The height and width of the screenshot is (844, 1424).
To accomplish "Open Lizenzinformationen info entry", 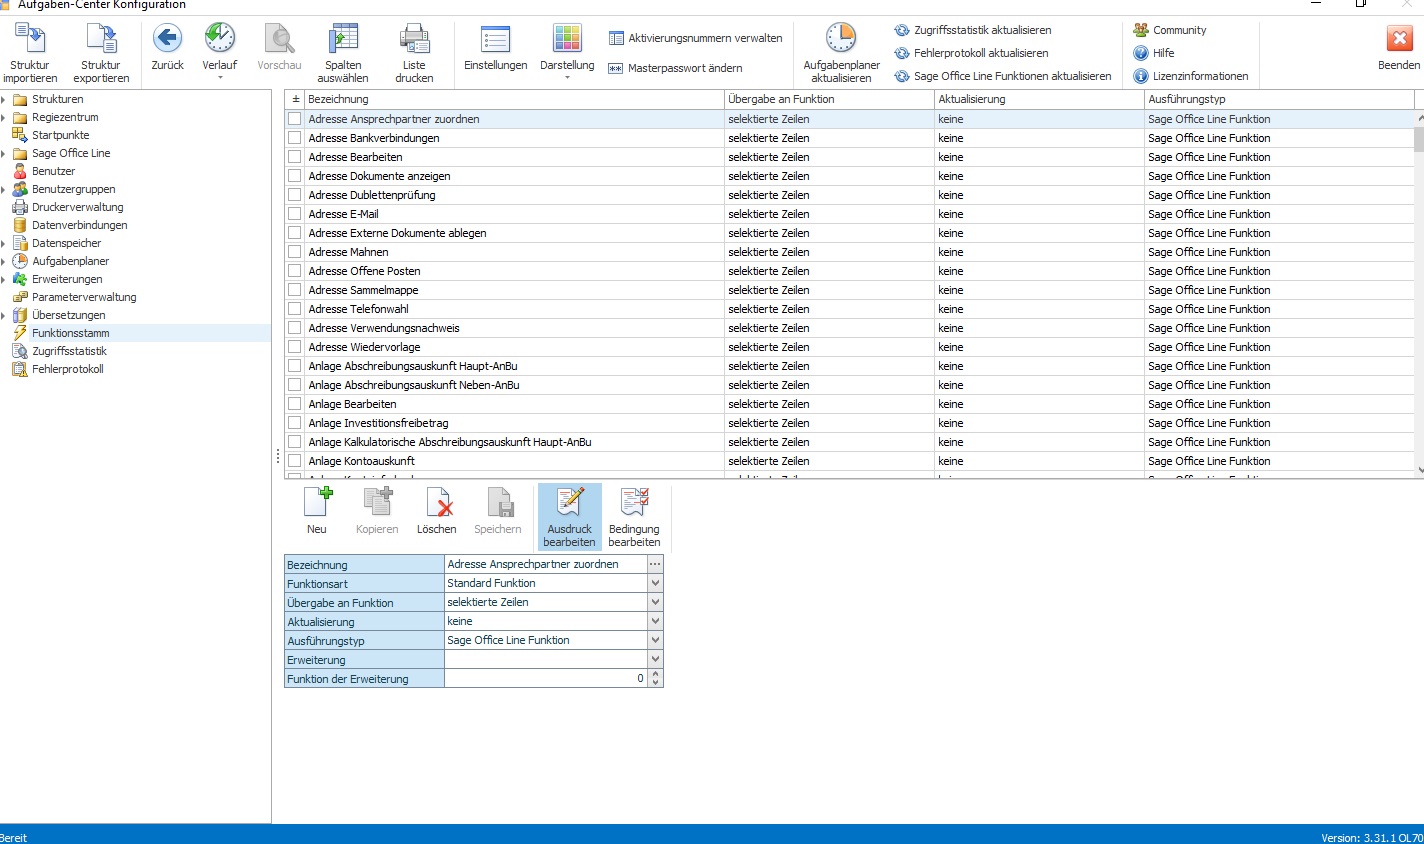I will [x=1190, y=76].
